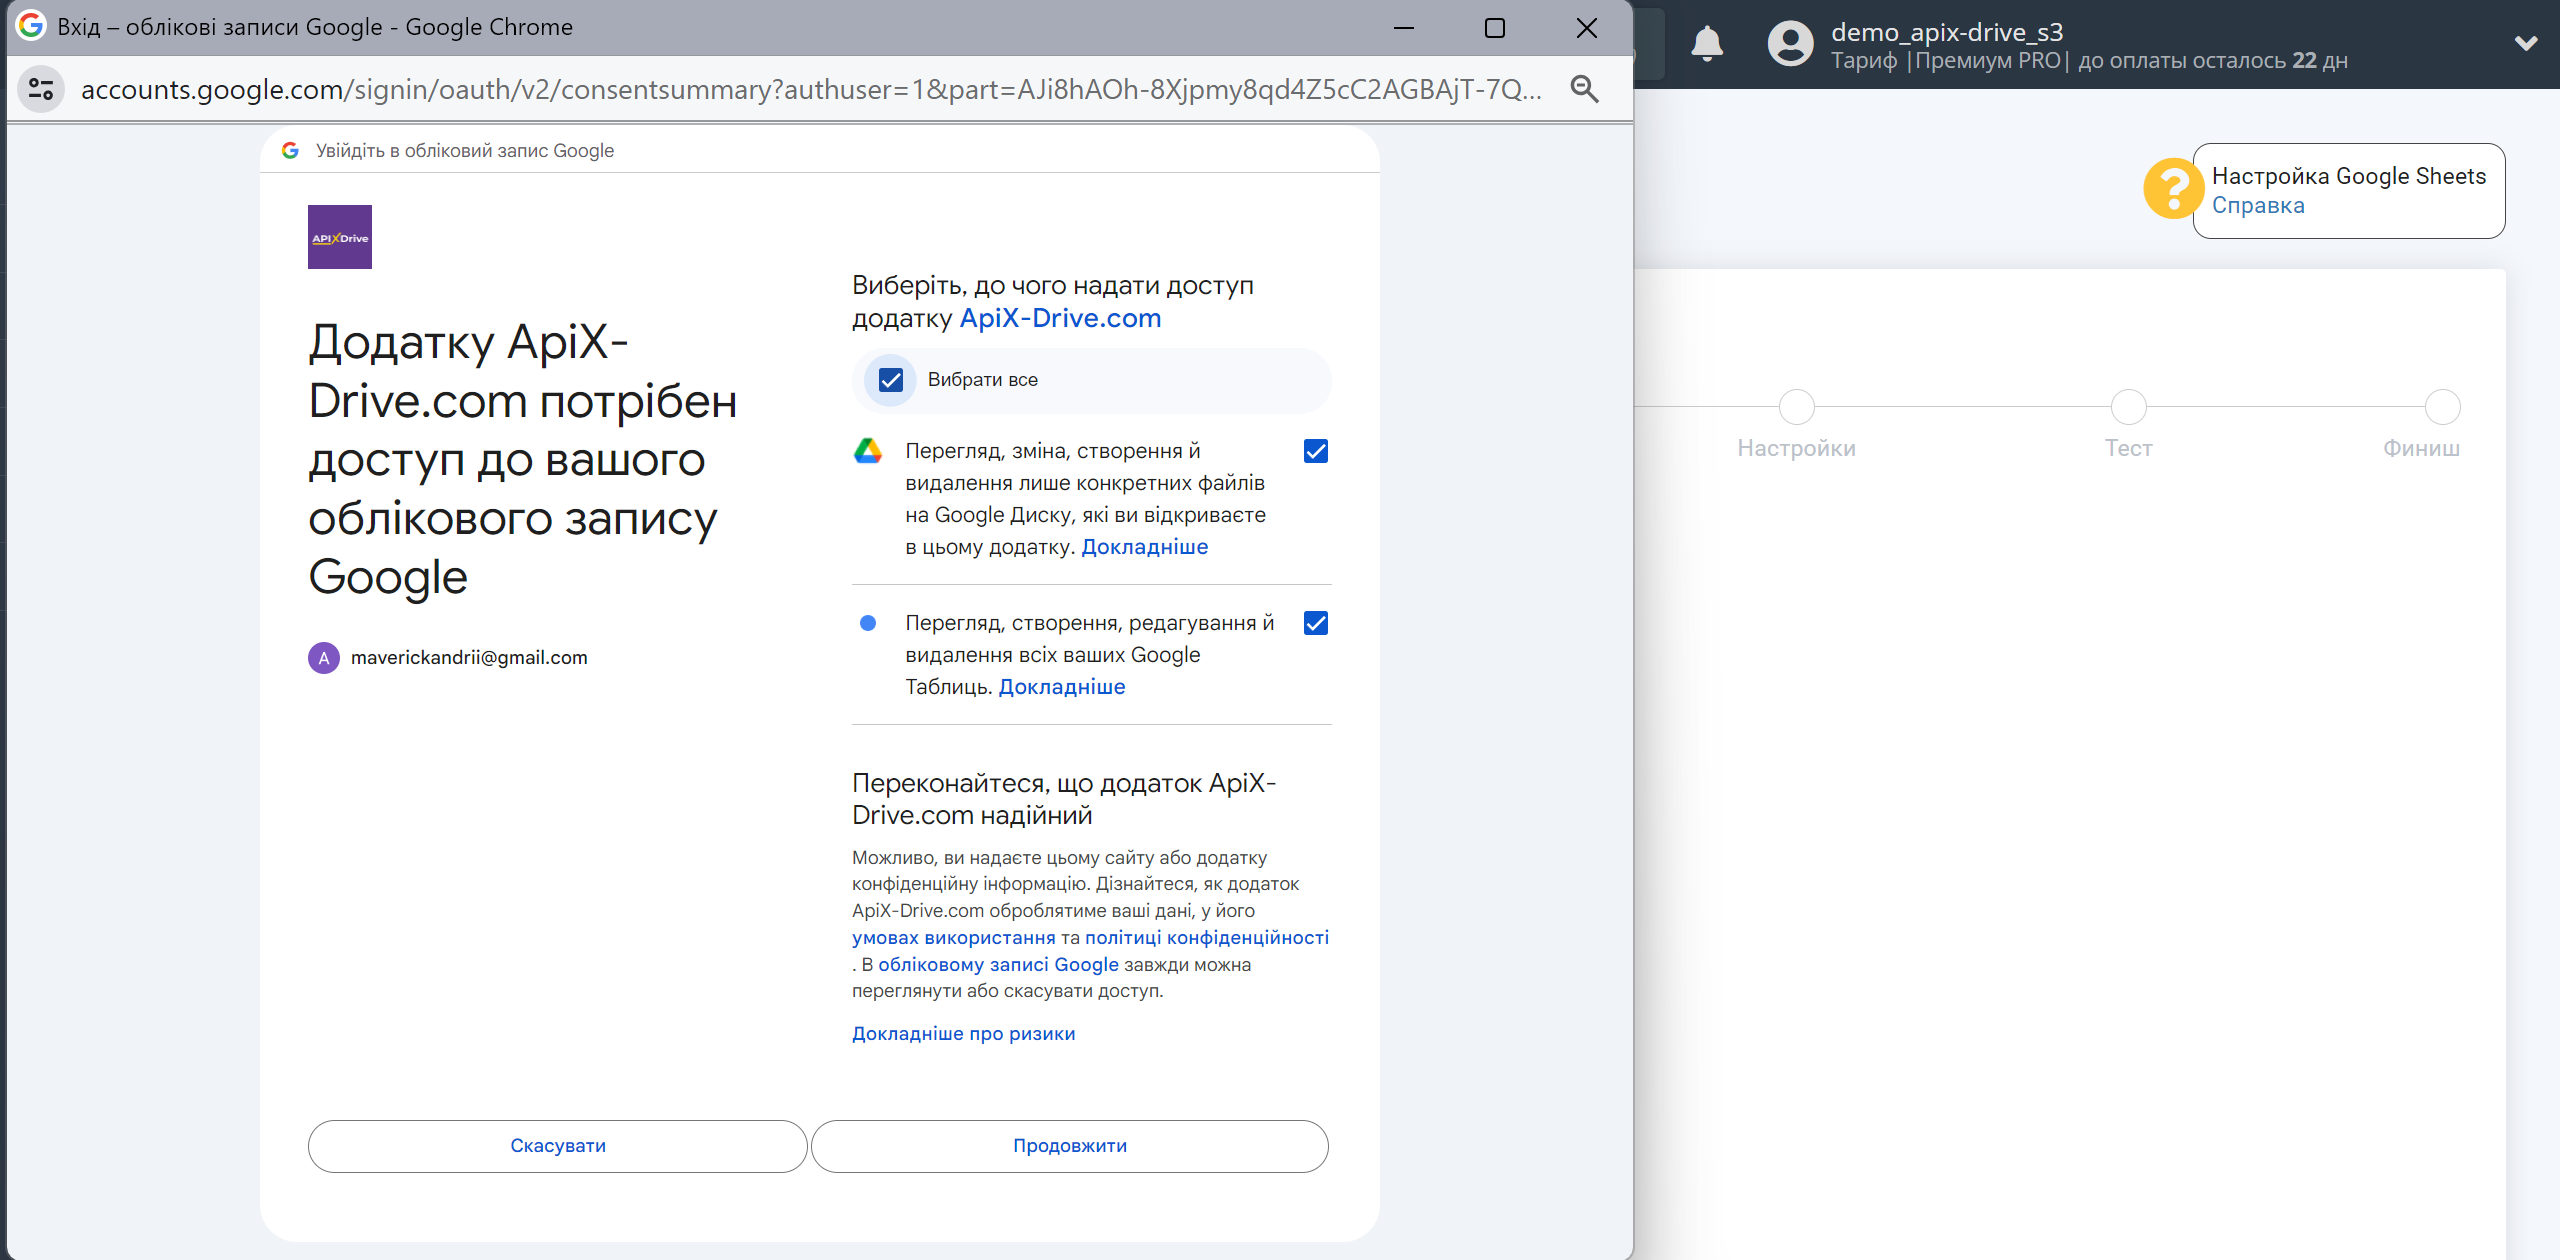
Task: Click the site settings icon in the address bar
Action: click(41, 89)
